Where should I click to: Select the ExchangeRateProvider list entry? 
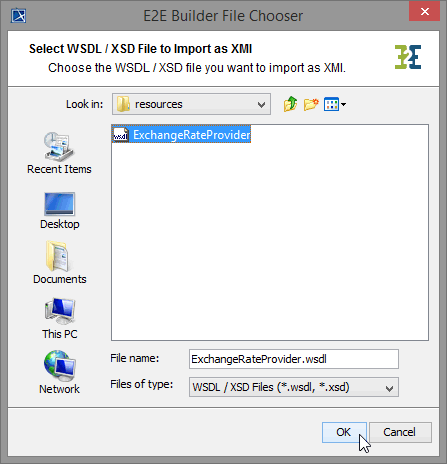tap(181, 135)
